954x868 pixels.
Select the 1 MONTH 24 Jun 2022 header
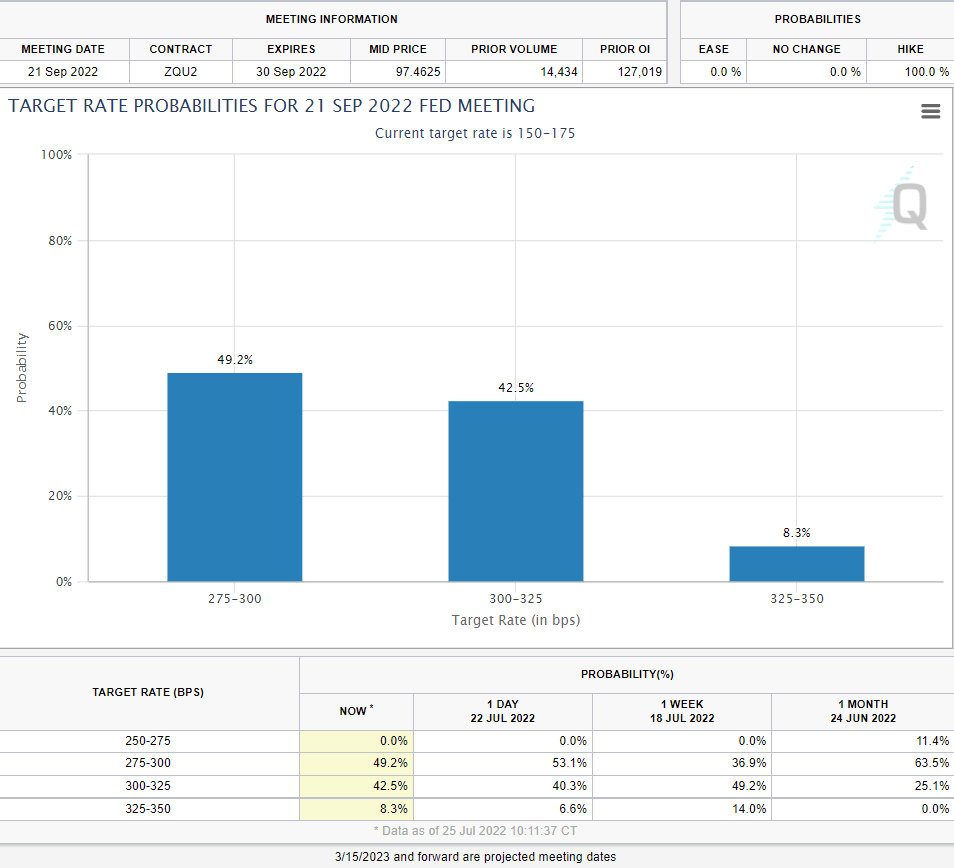pyautogui.click(x=862, y=711)
